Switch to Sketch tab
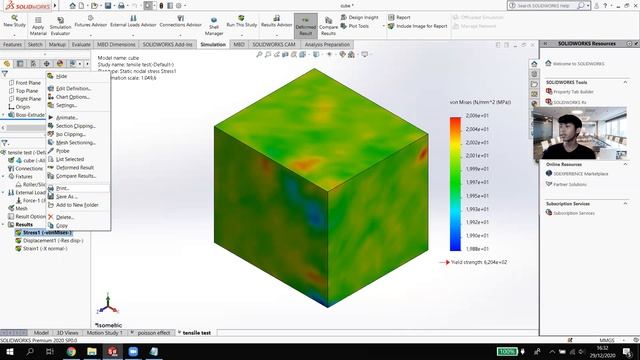Viewport: 640px width, 360px height. 35,44
